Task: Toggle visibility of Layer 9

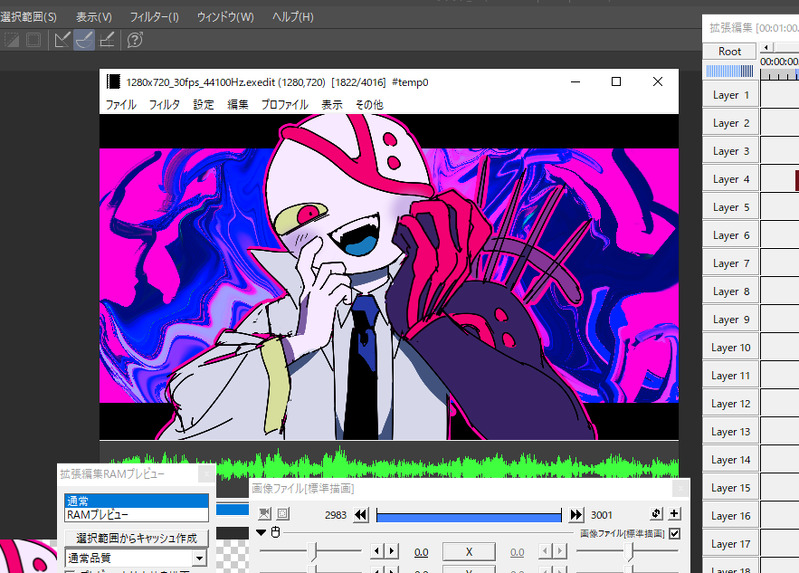Action: (x=731, y=319)
